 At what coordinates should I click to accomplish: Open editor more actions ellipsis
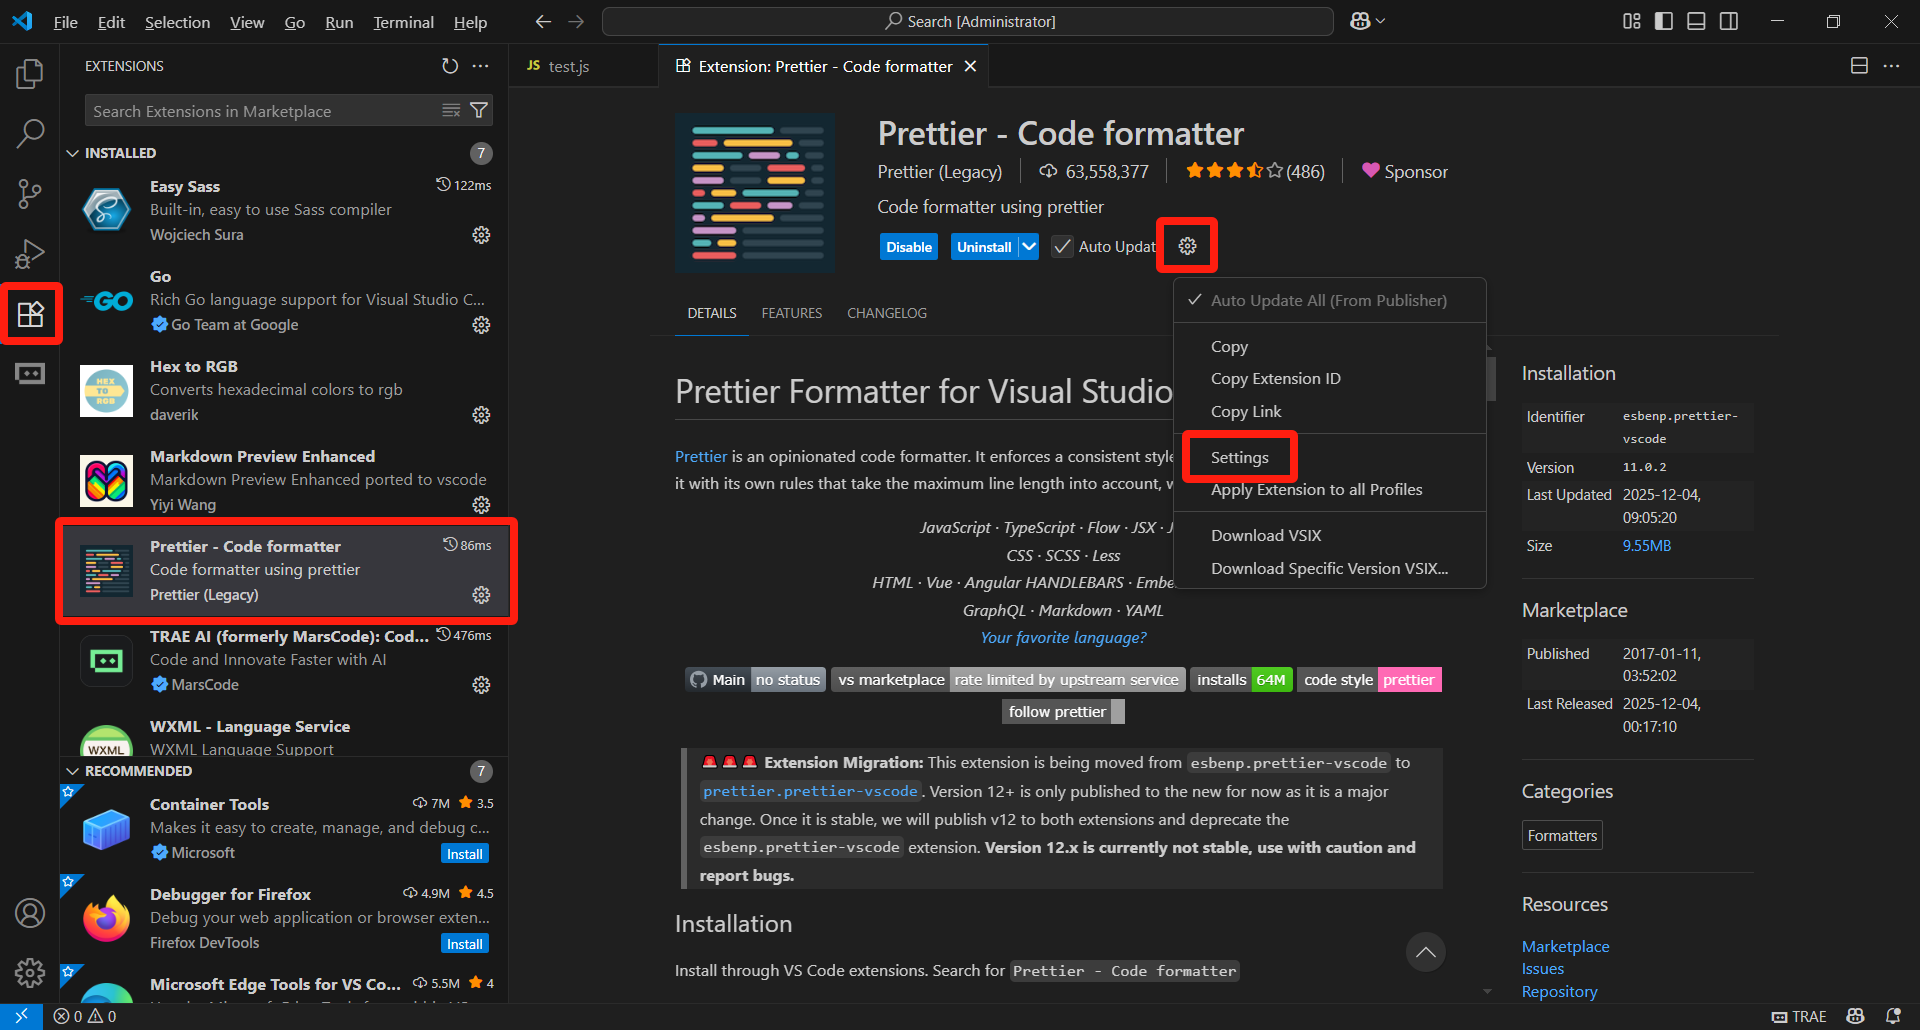click(1891, 66)
